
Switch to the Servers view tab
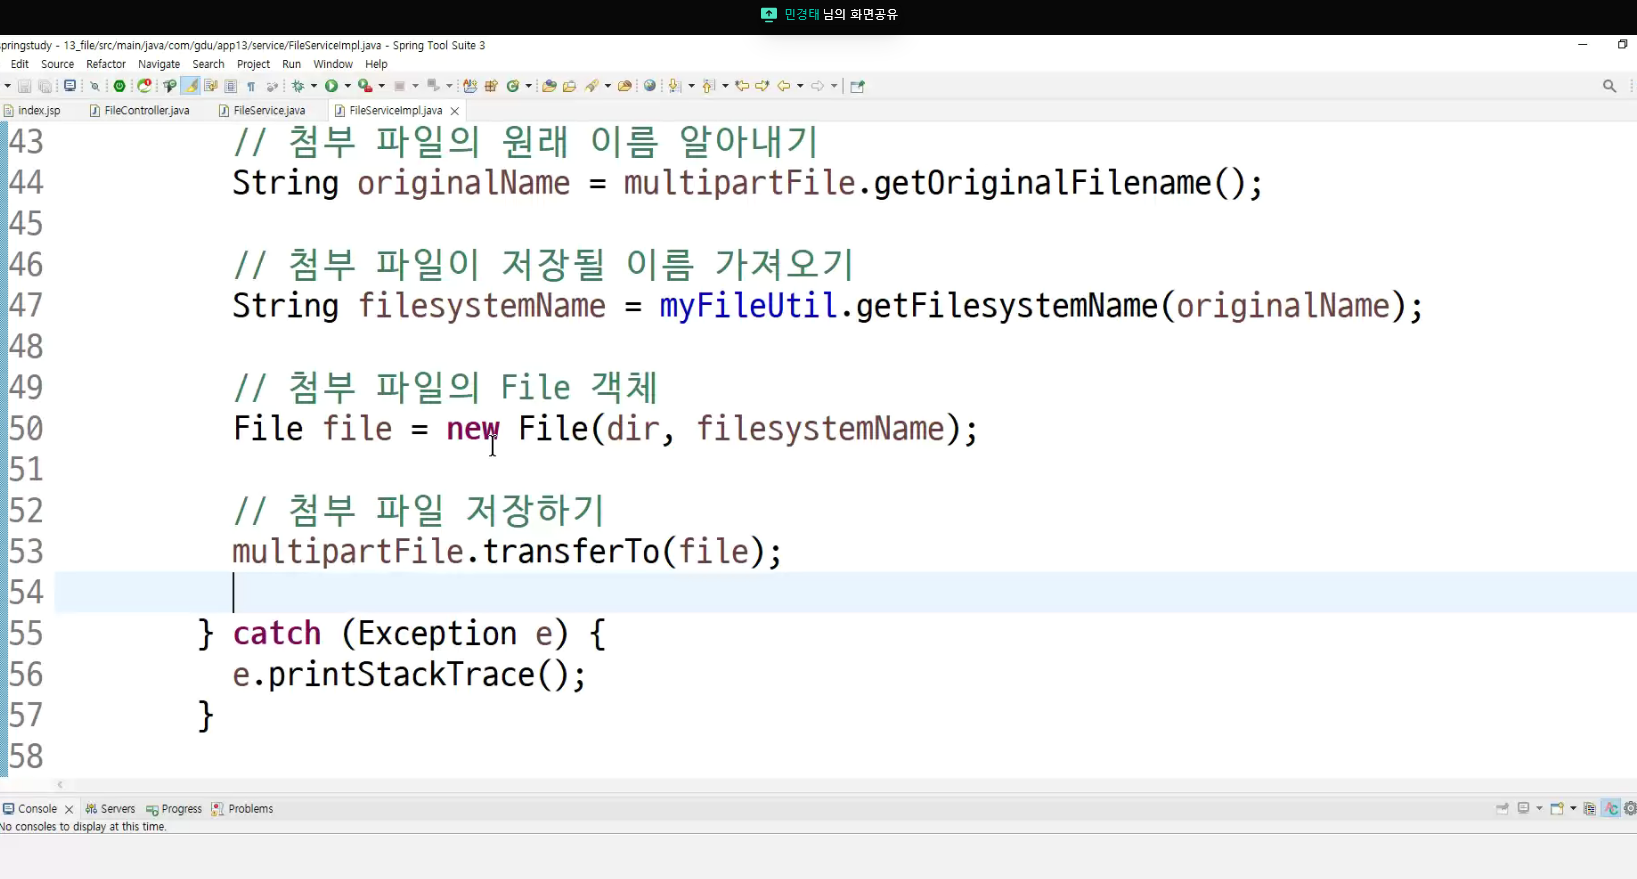tap(110, 809)
